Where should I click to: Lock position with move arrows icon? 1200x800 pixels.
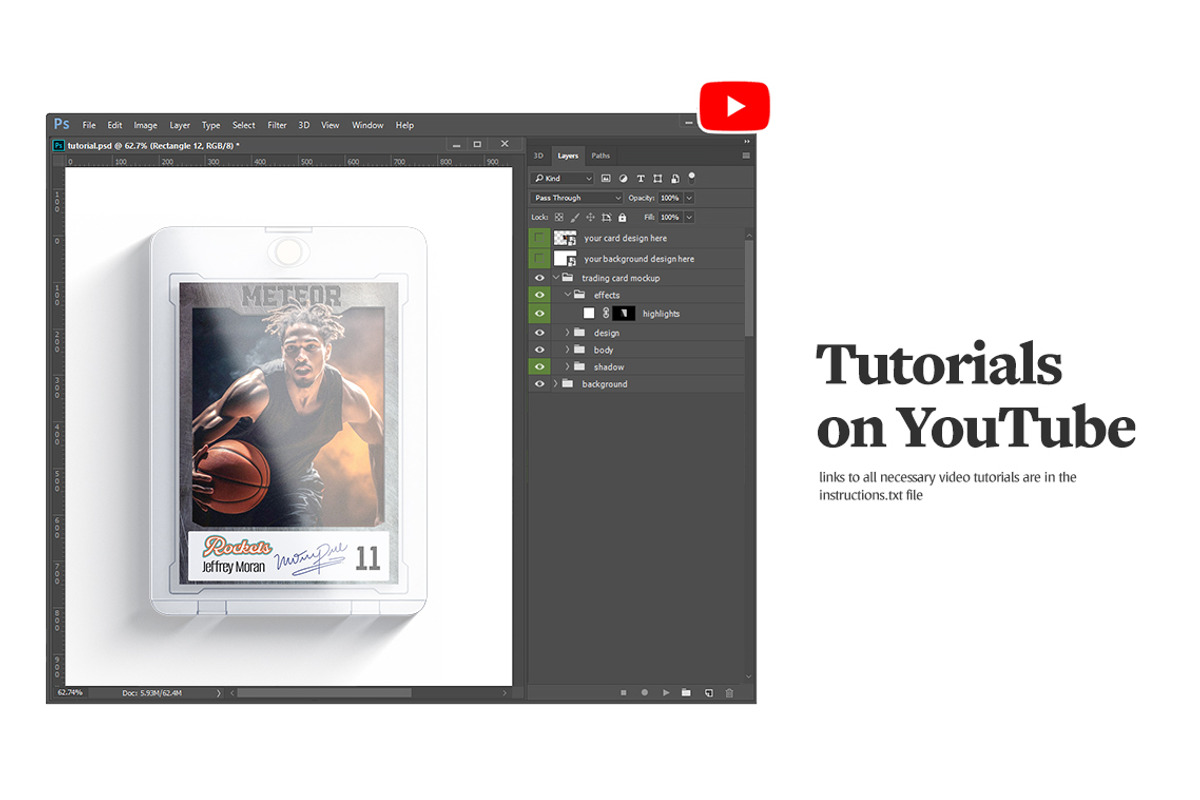pos(591,217)
